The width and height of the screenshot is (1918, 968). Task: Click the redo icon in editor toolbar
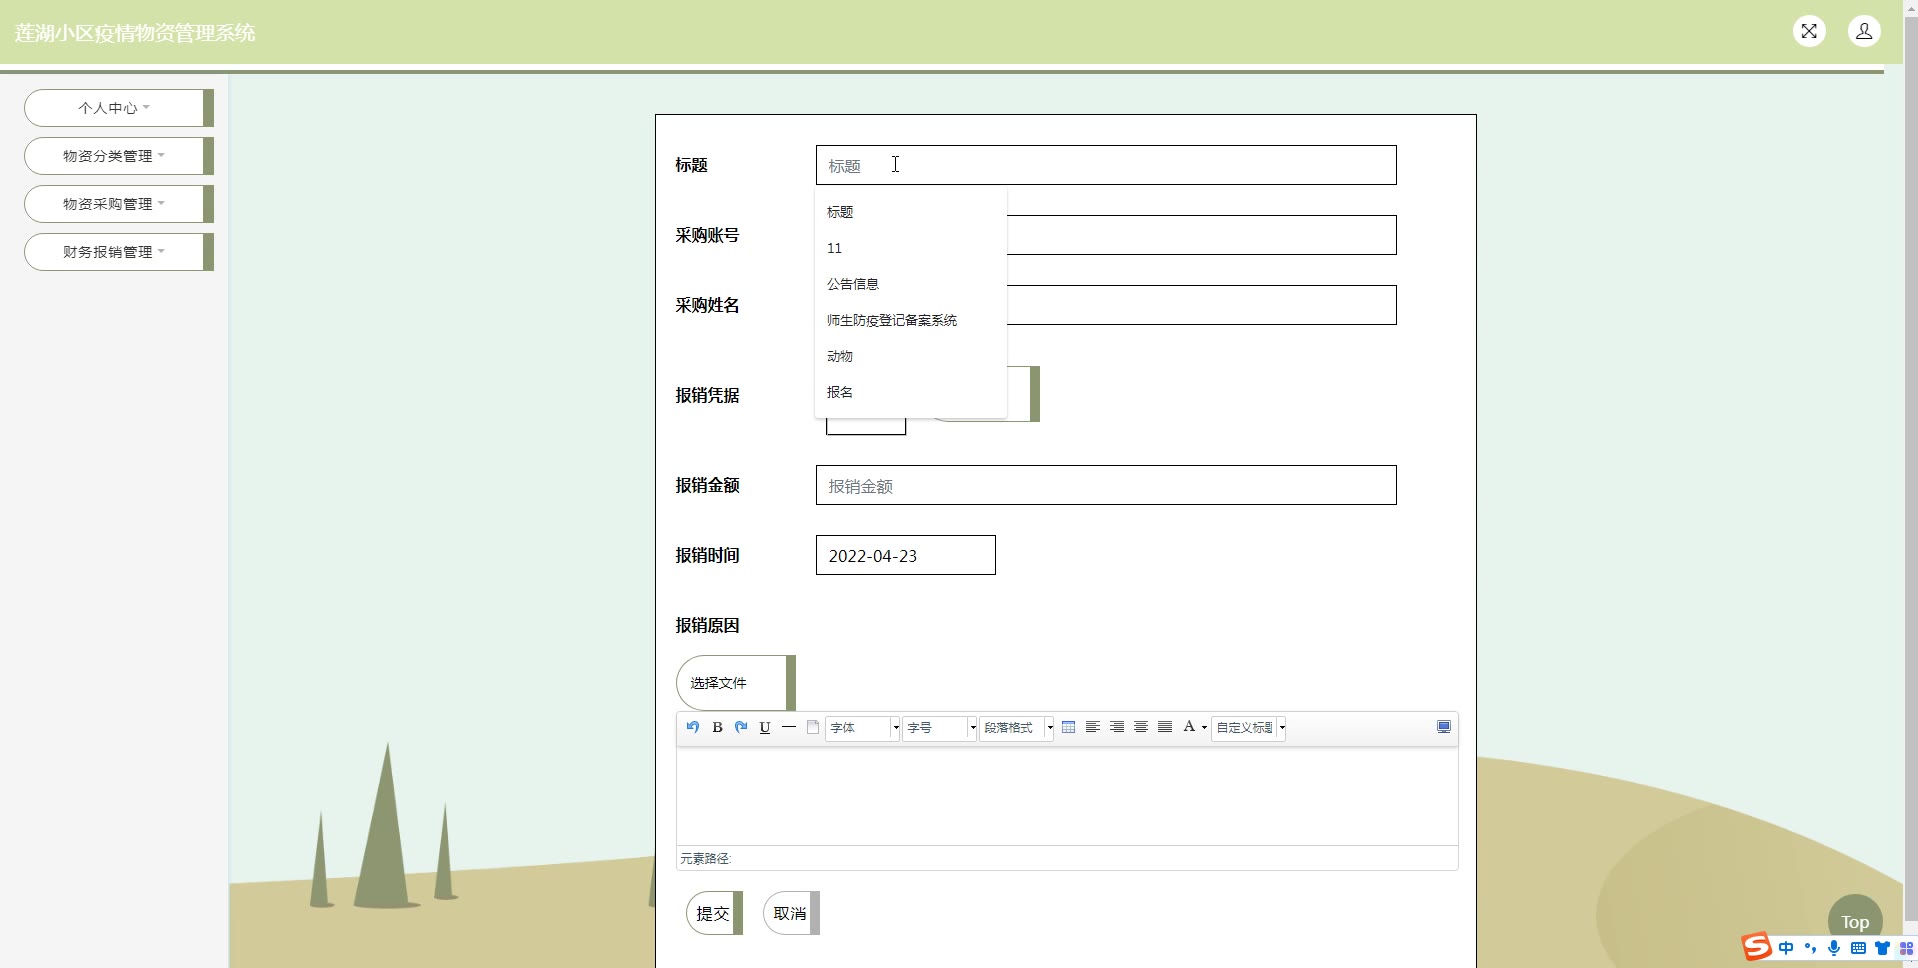(741, 727)
